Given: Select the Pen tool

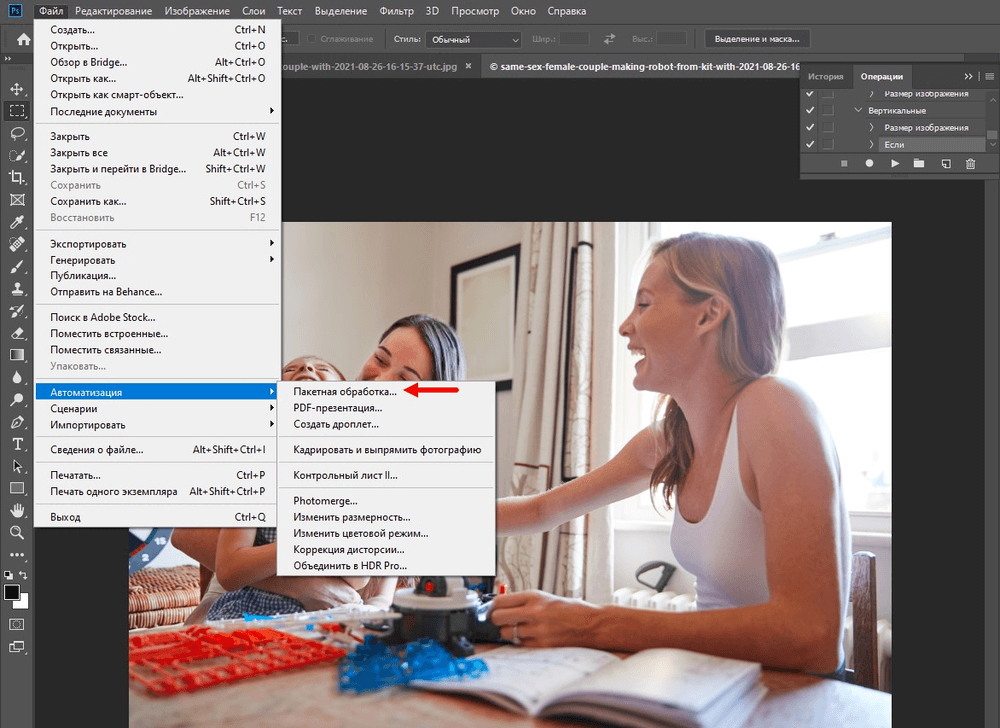Looking at the screenshot, I should coord(17,422).
